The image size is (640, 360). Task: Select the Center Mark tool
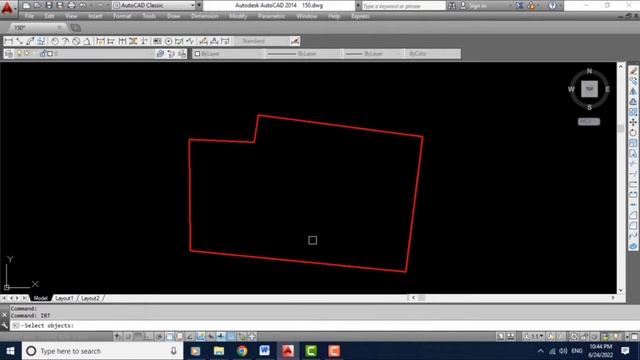pos(168,41)
